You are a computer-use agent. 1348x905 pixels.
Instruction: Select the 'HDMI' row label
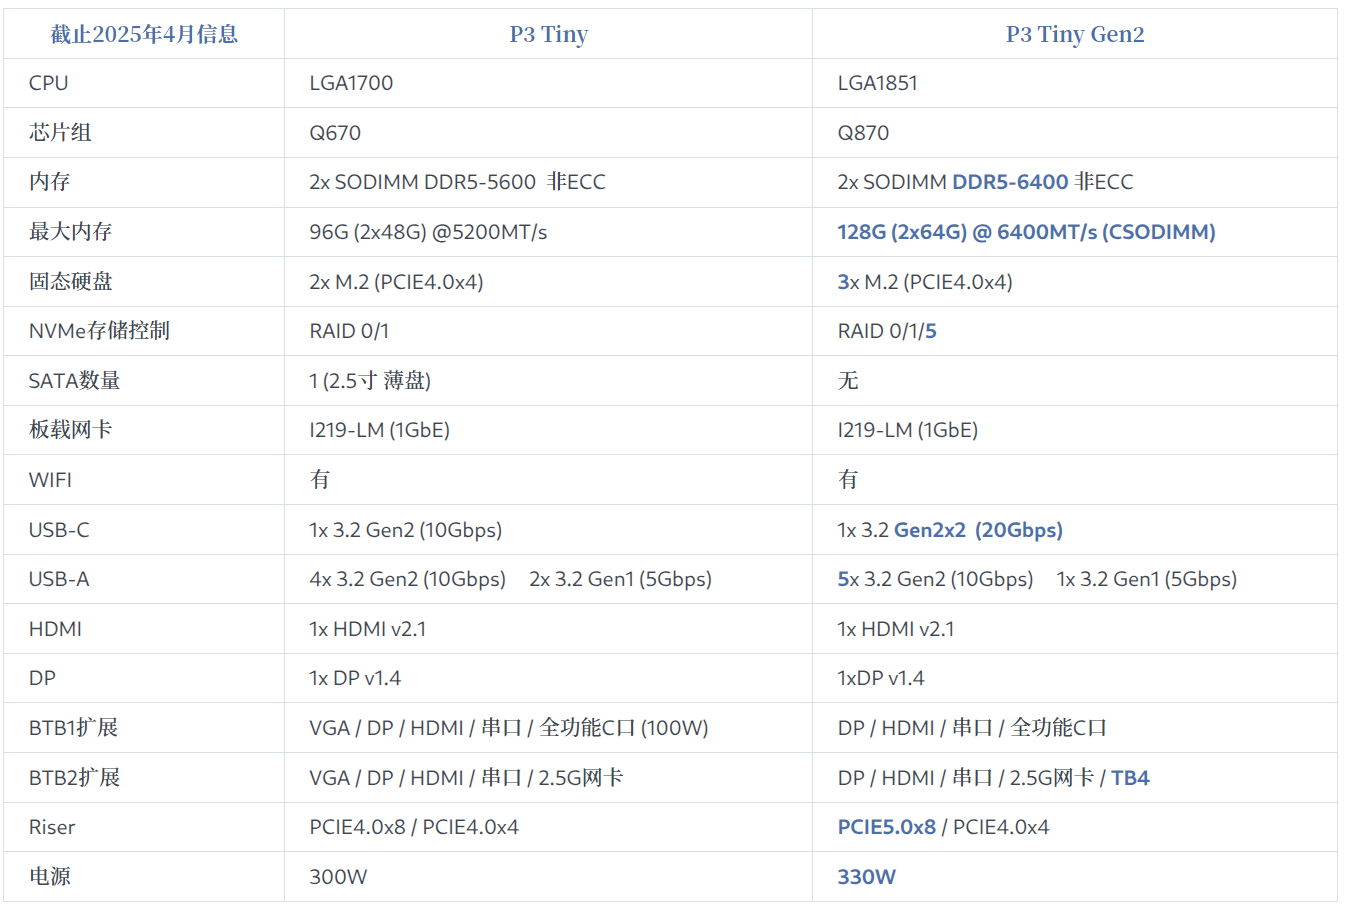click(55, 629)
